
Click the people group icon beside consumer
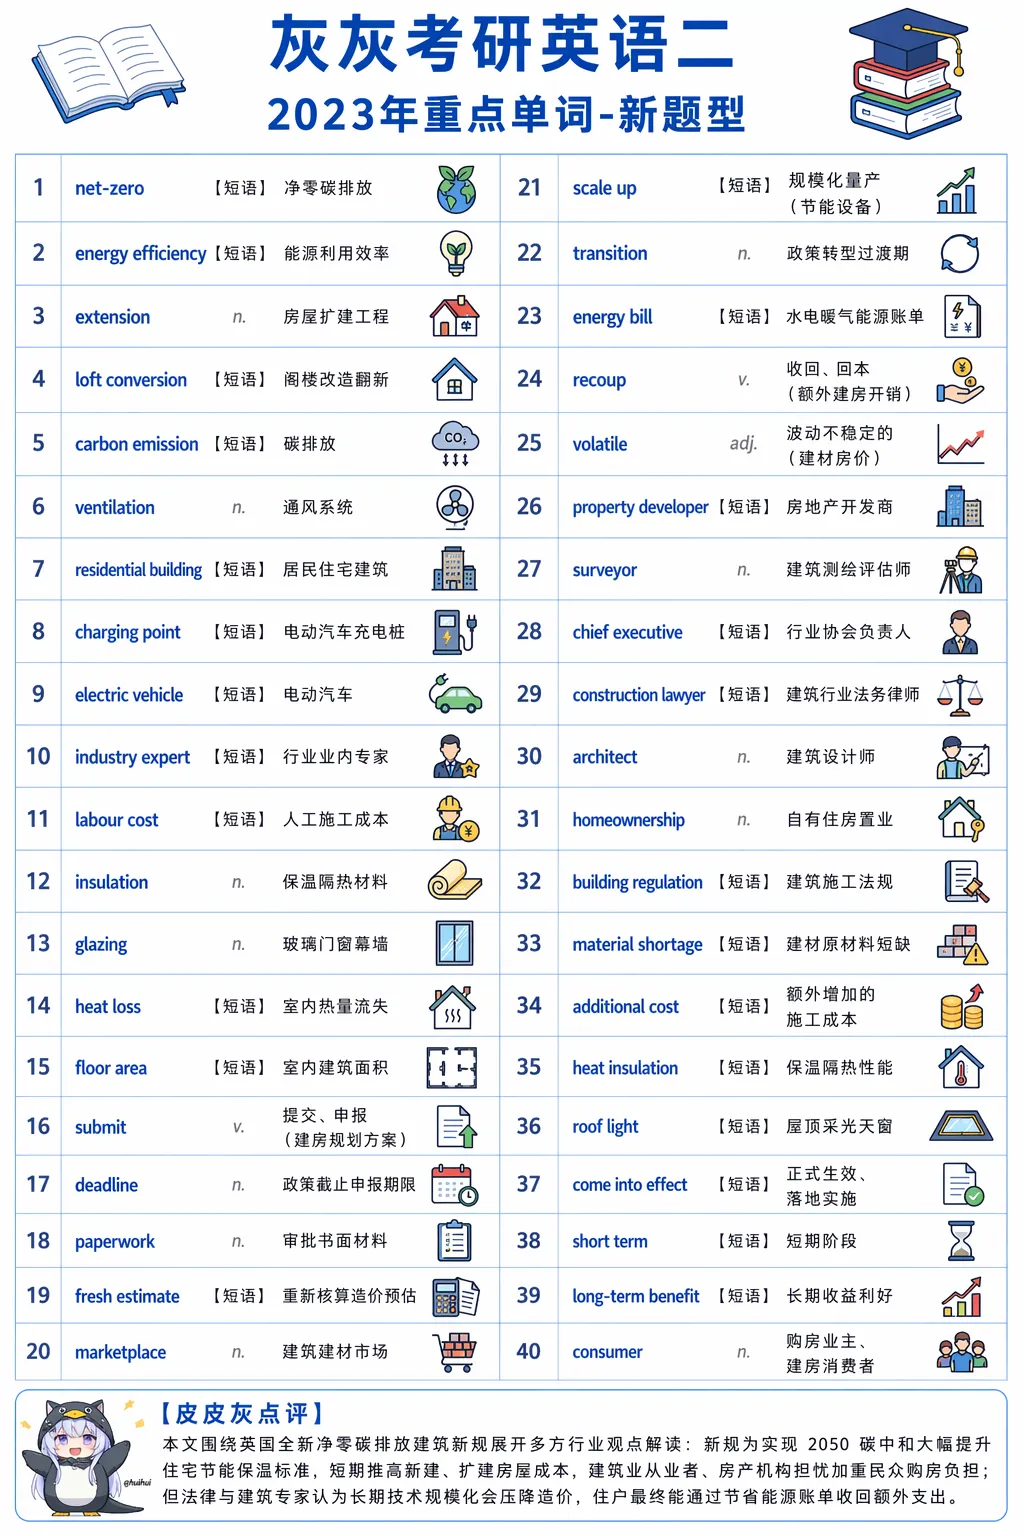962,1352
